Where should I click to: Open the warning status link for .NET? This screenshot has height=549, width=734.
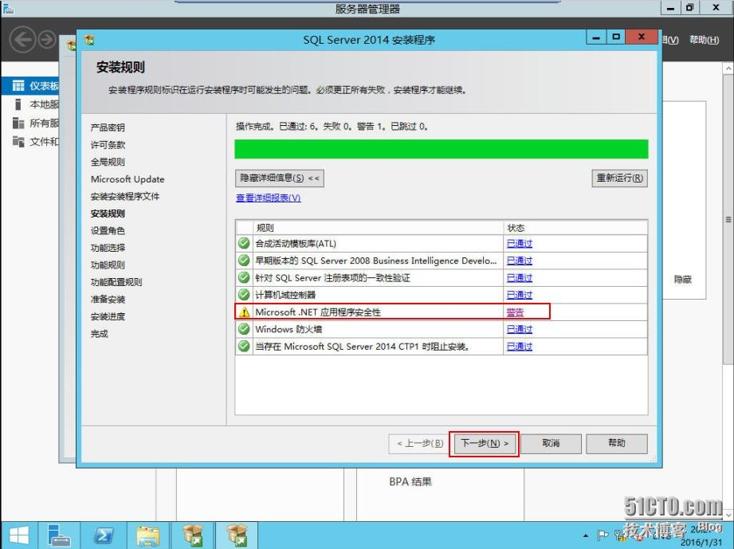point(515,312)
